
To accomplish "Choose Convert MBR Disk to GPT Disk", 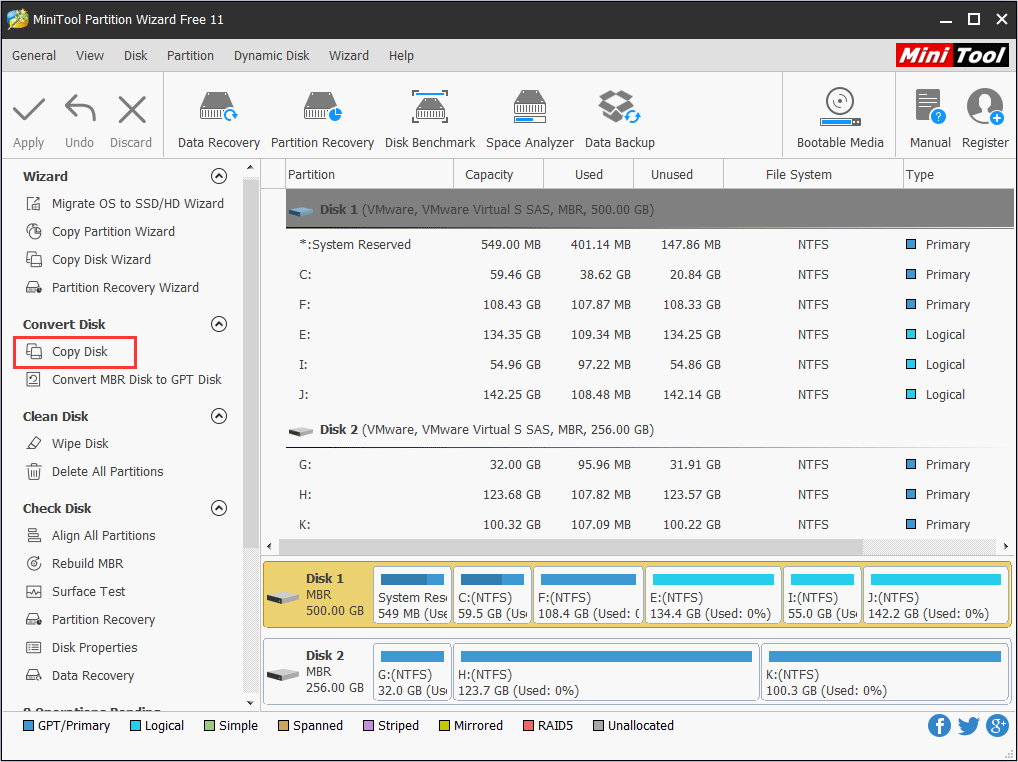I will point(123,380).
